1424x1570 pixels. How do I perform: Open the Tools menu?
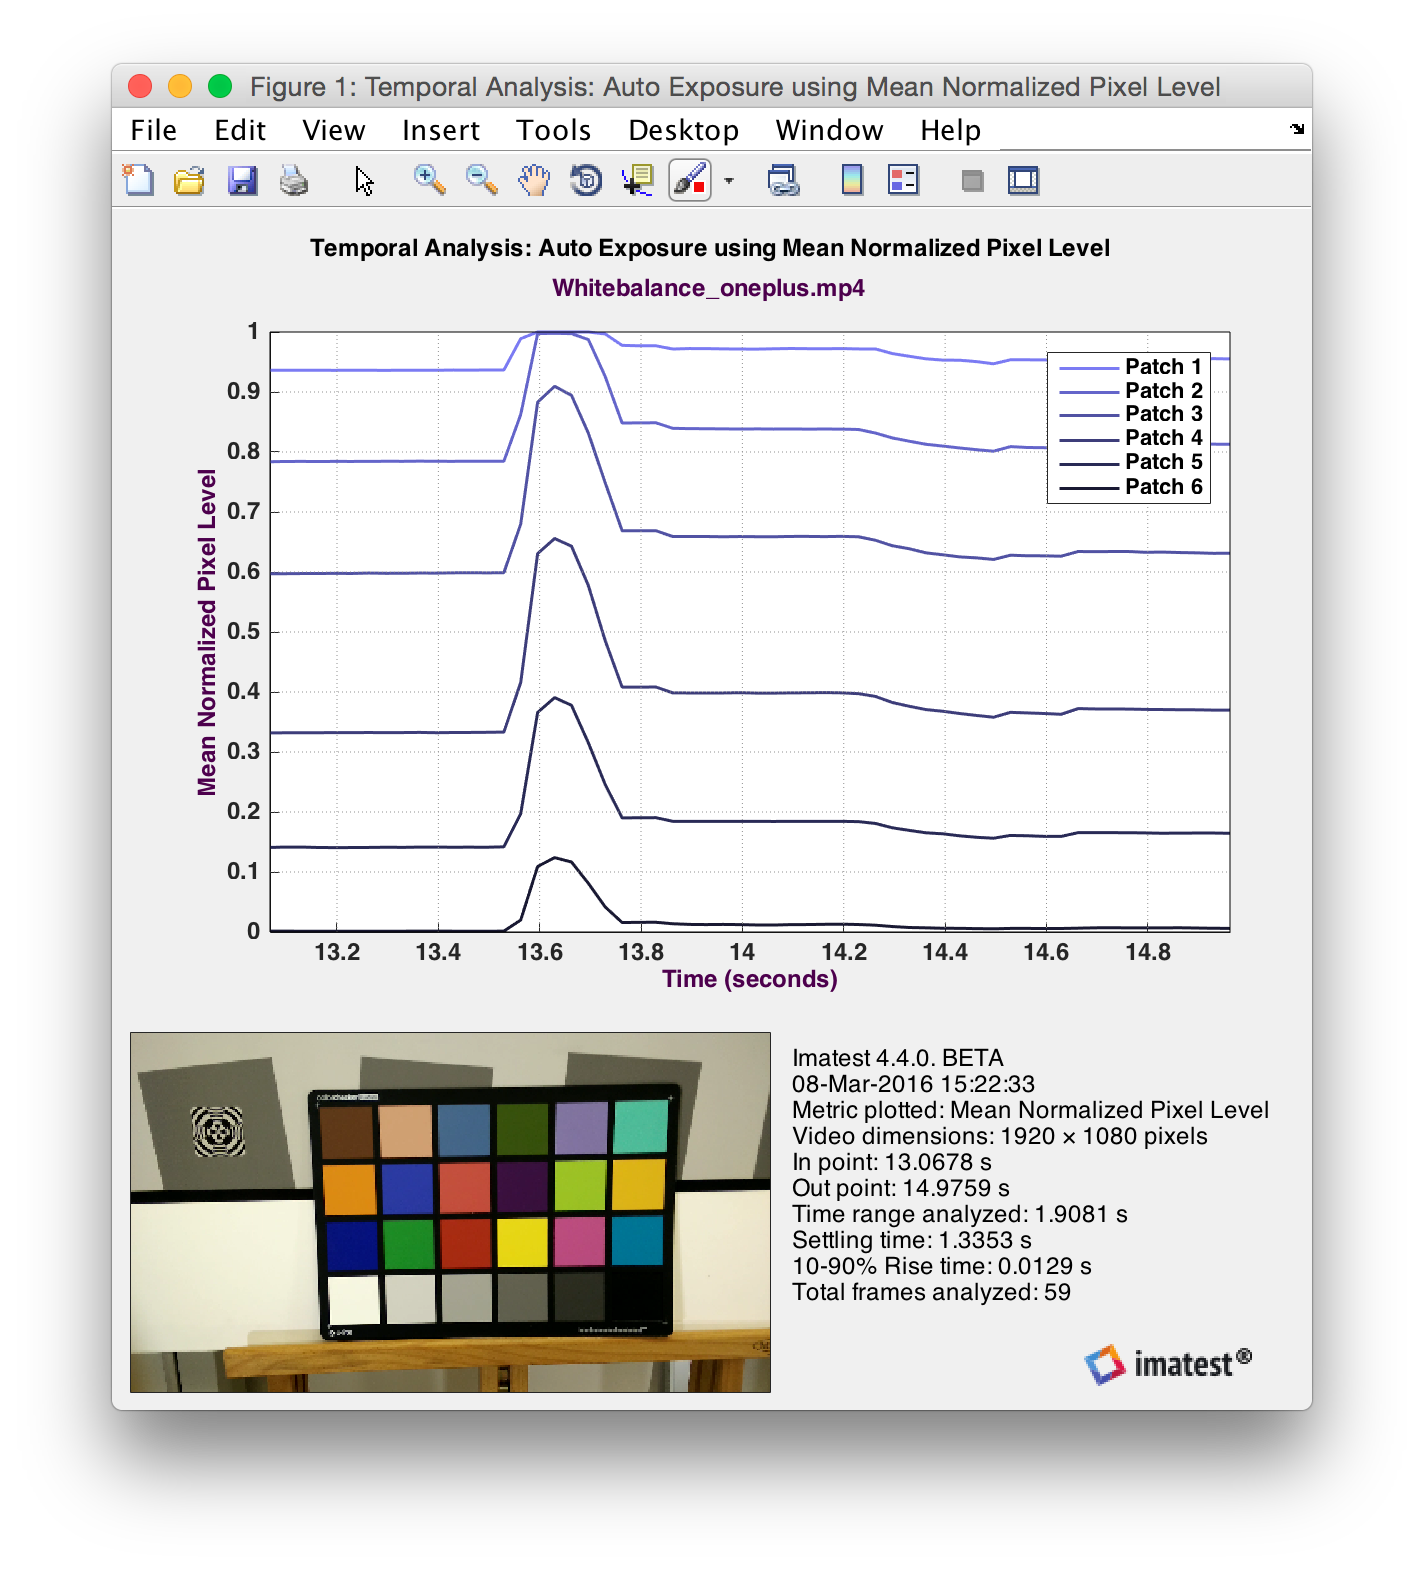553,130
